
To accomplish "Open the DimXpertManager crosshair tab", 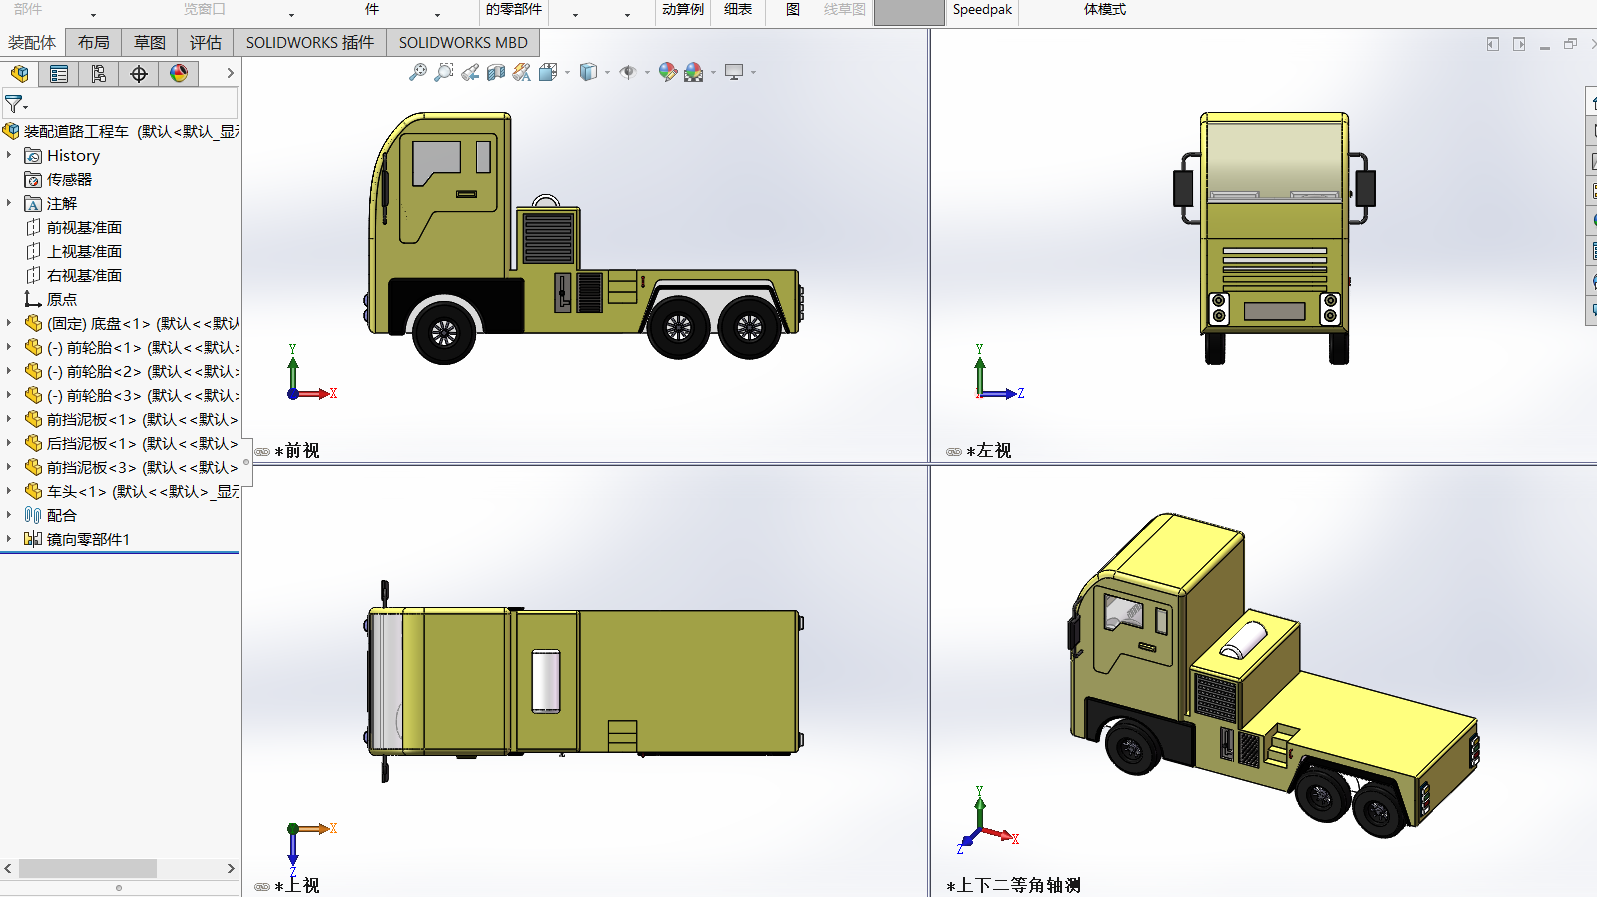I will point(139,74).
